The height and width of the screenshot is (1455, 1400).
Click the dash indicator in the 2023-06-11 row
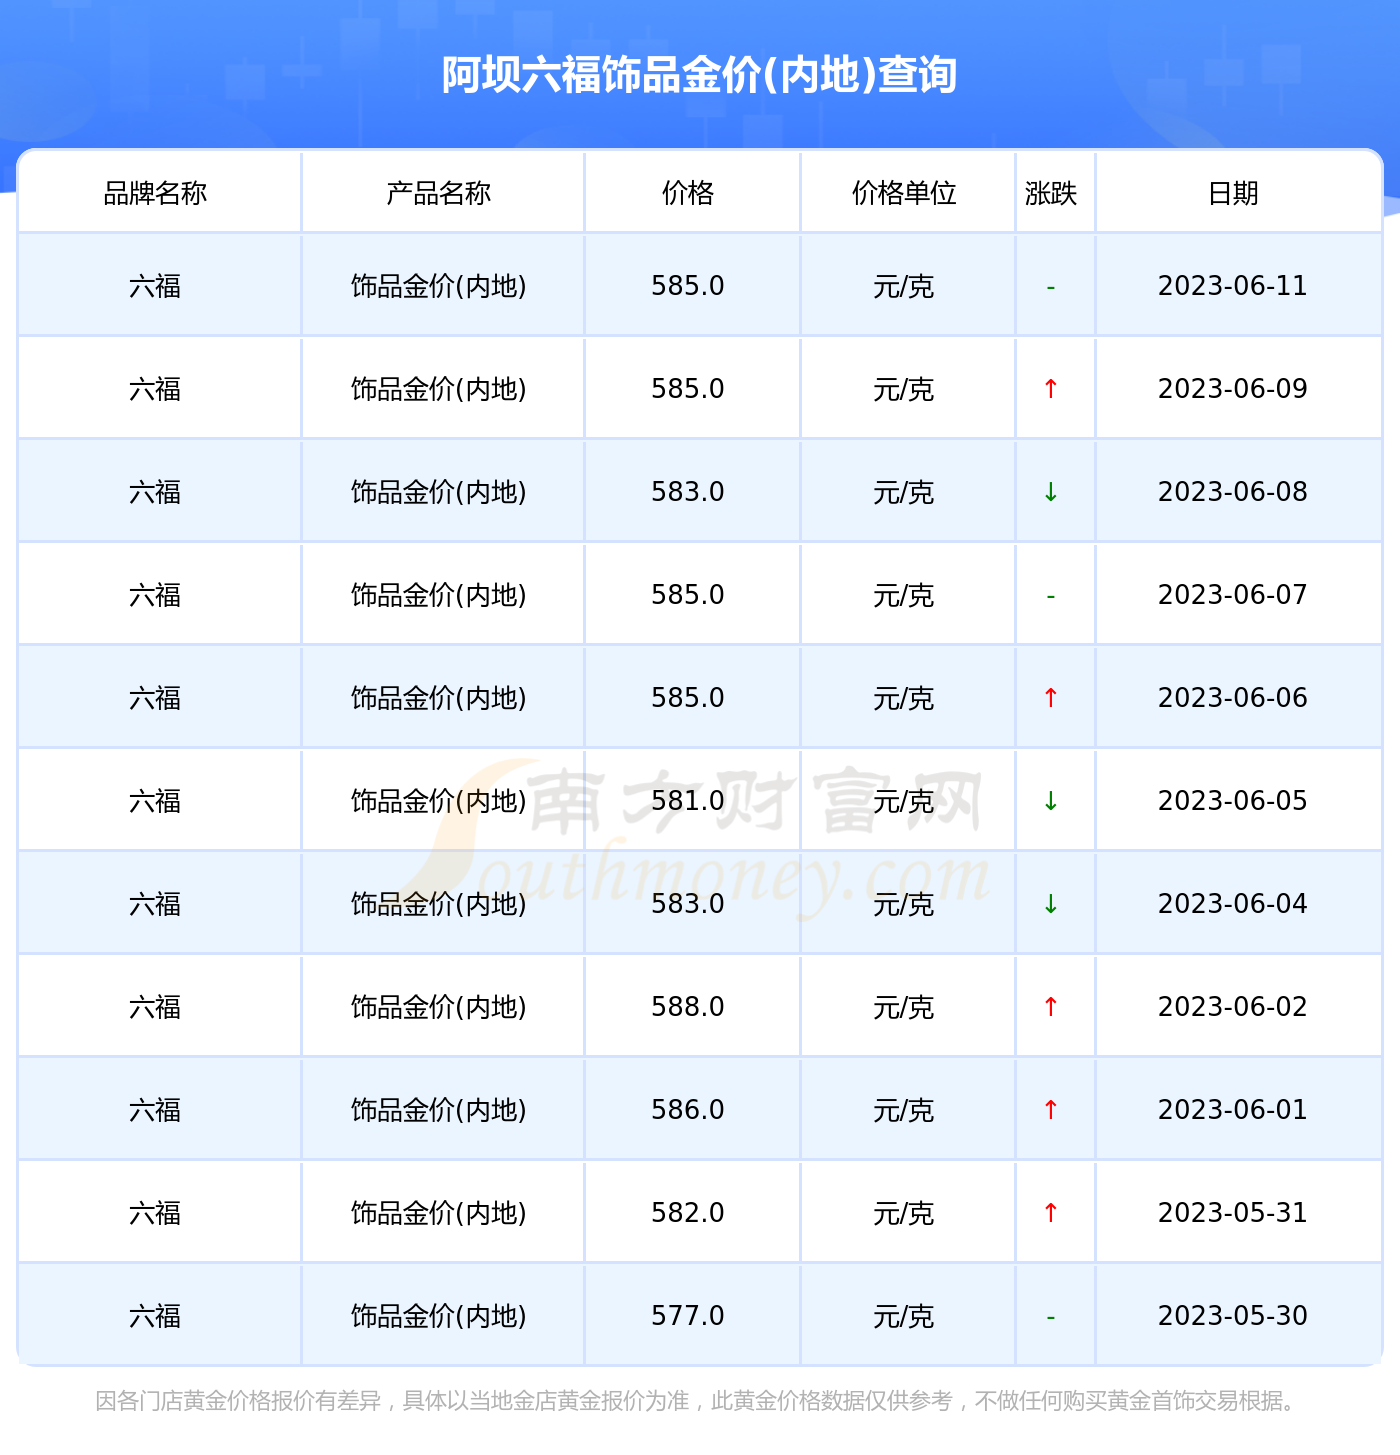pyautogui.click(x=1051, y=288)
